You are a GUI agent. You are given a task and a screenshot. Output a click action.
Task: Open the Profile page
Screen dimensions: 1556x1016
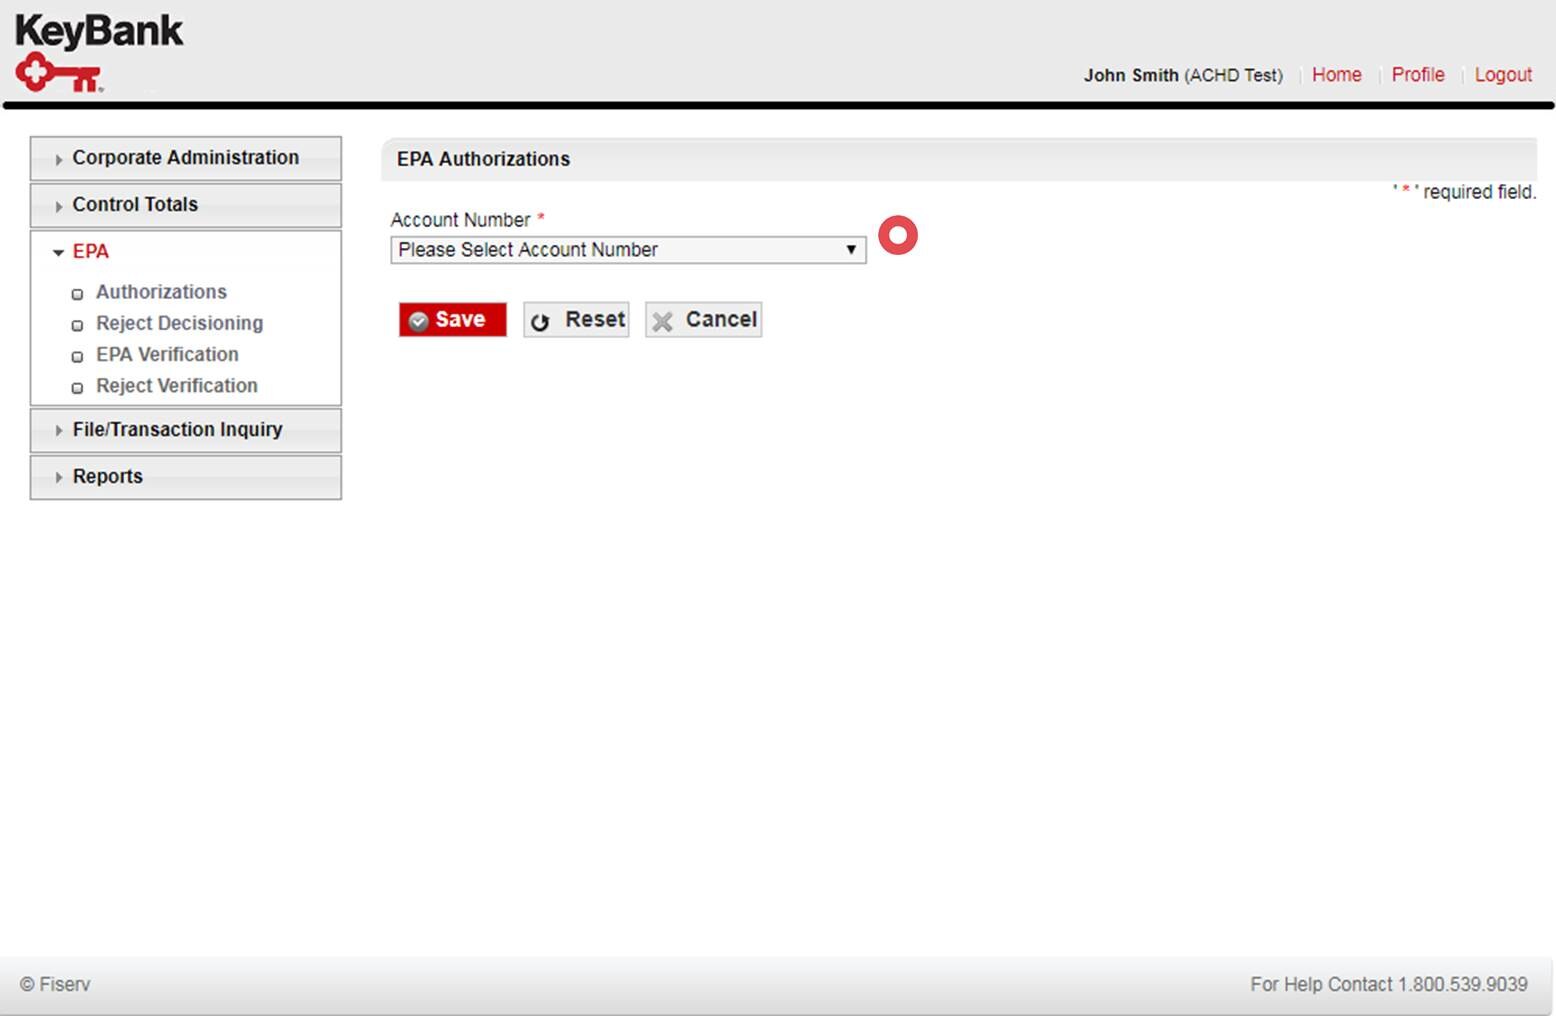1417,74
